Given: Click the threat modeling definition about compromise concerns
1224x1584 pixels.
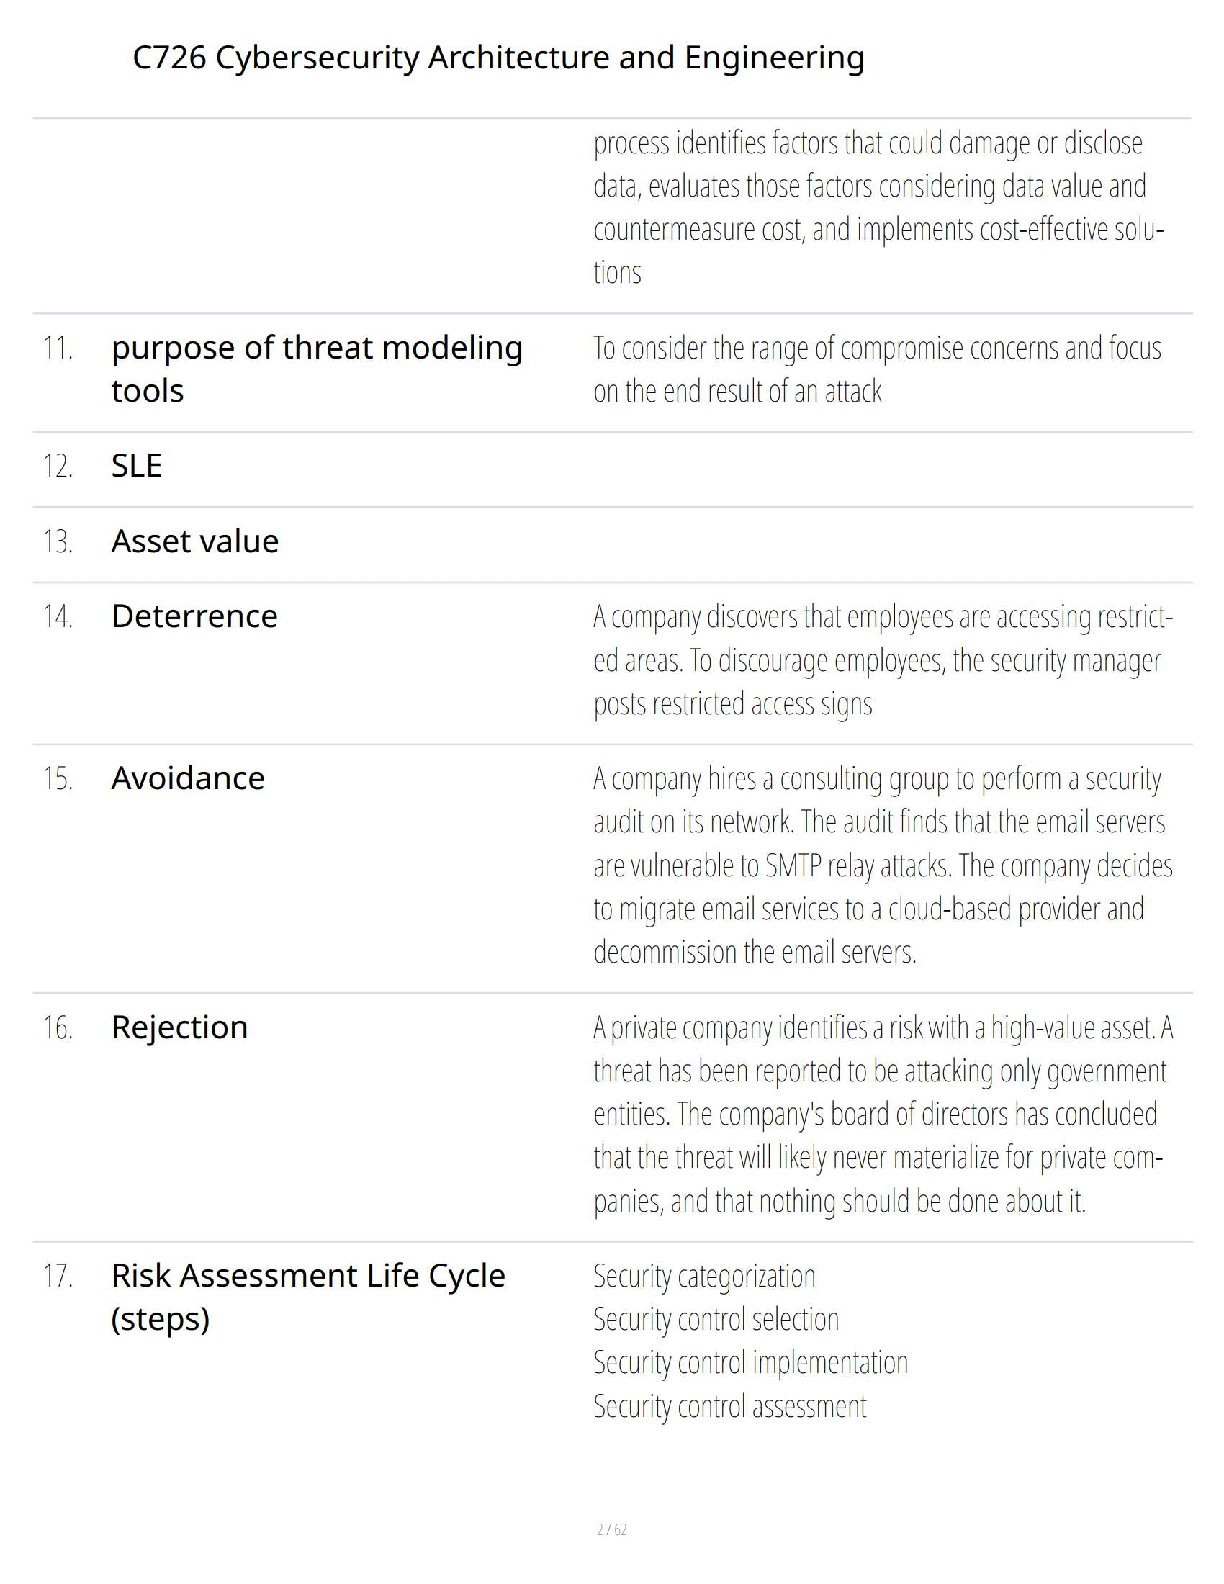Looking at the screenshot, I should tap(877, 369).
